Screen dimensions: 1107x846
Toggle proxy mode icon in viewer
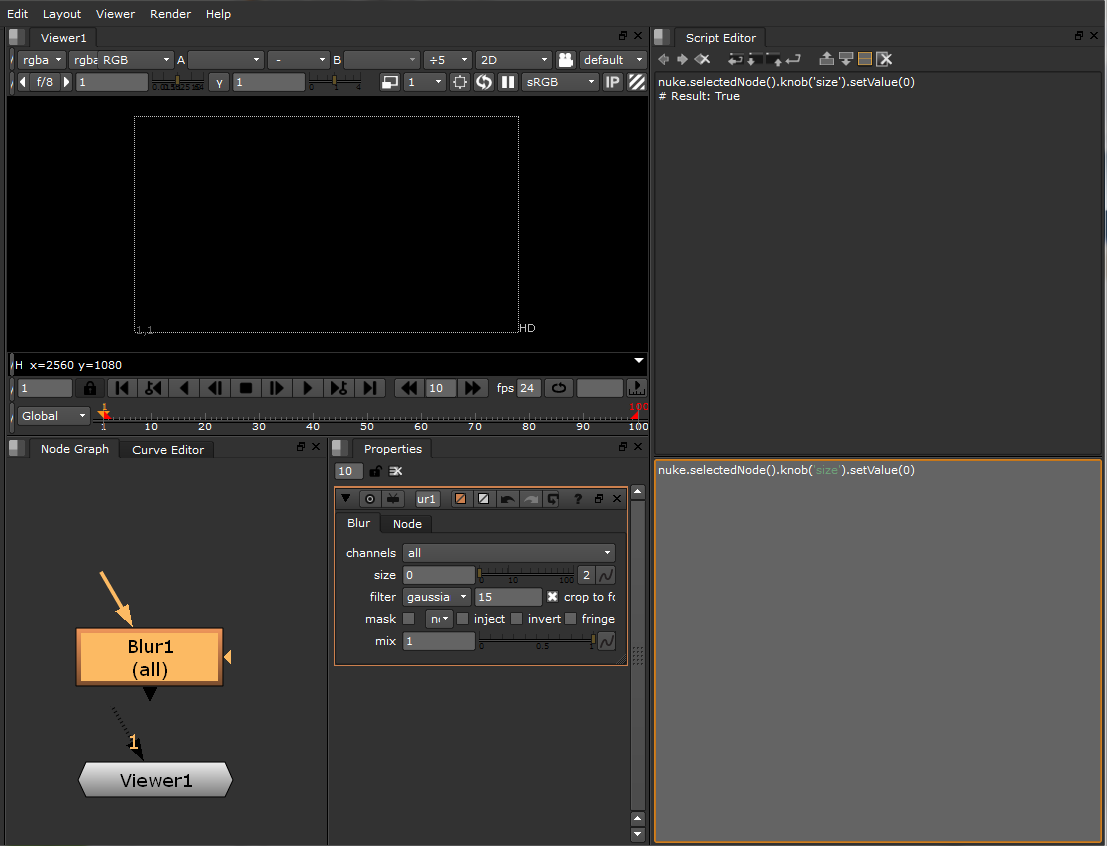(390, 82)
